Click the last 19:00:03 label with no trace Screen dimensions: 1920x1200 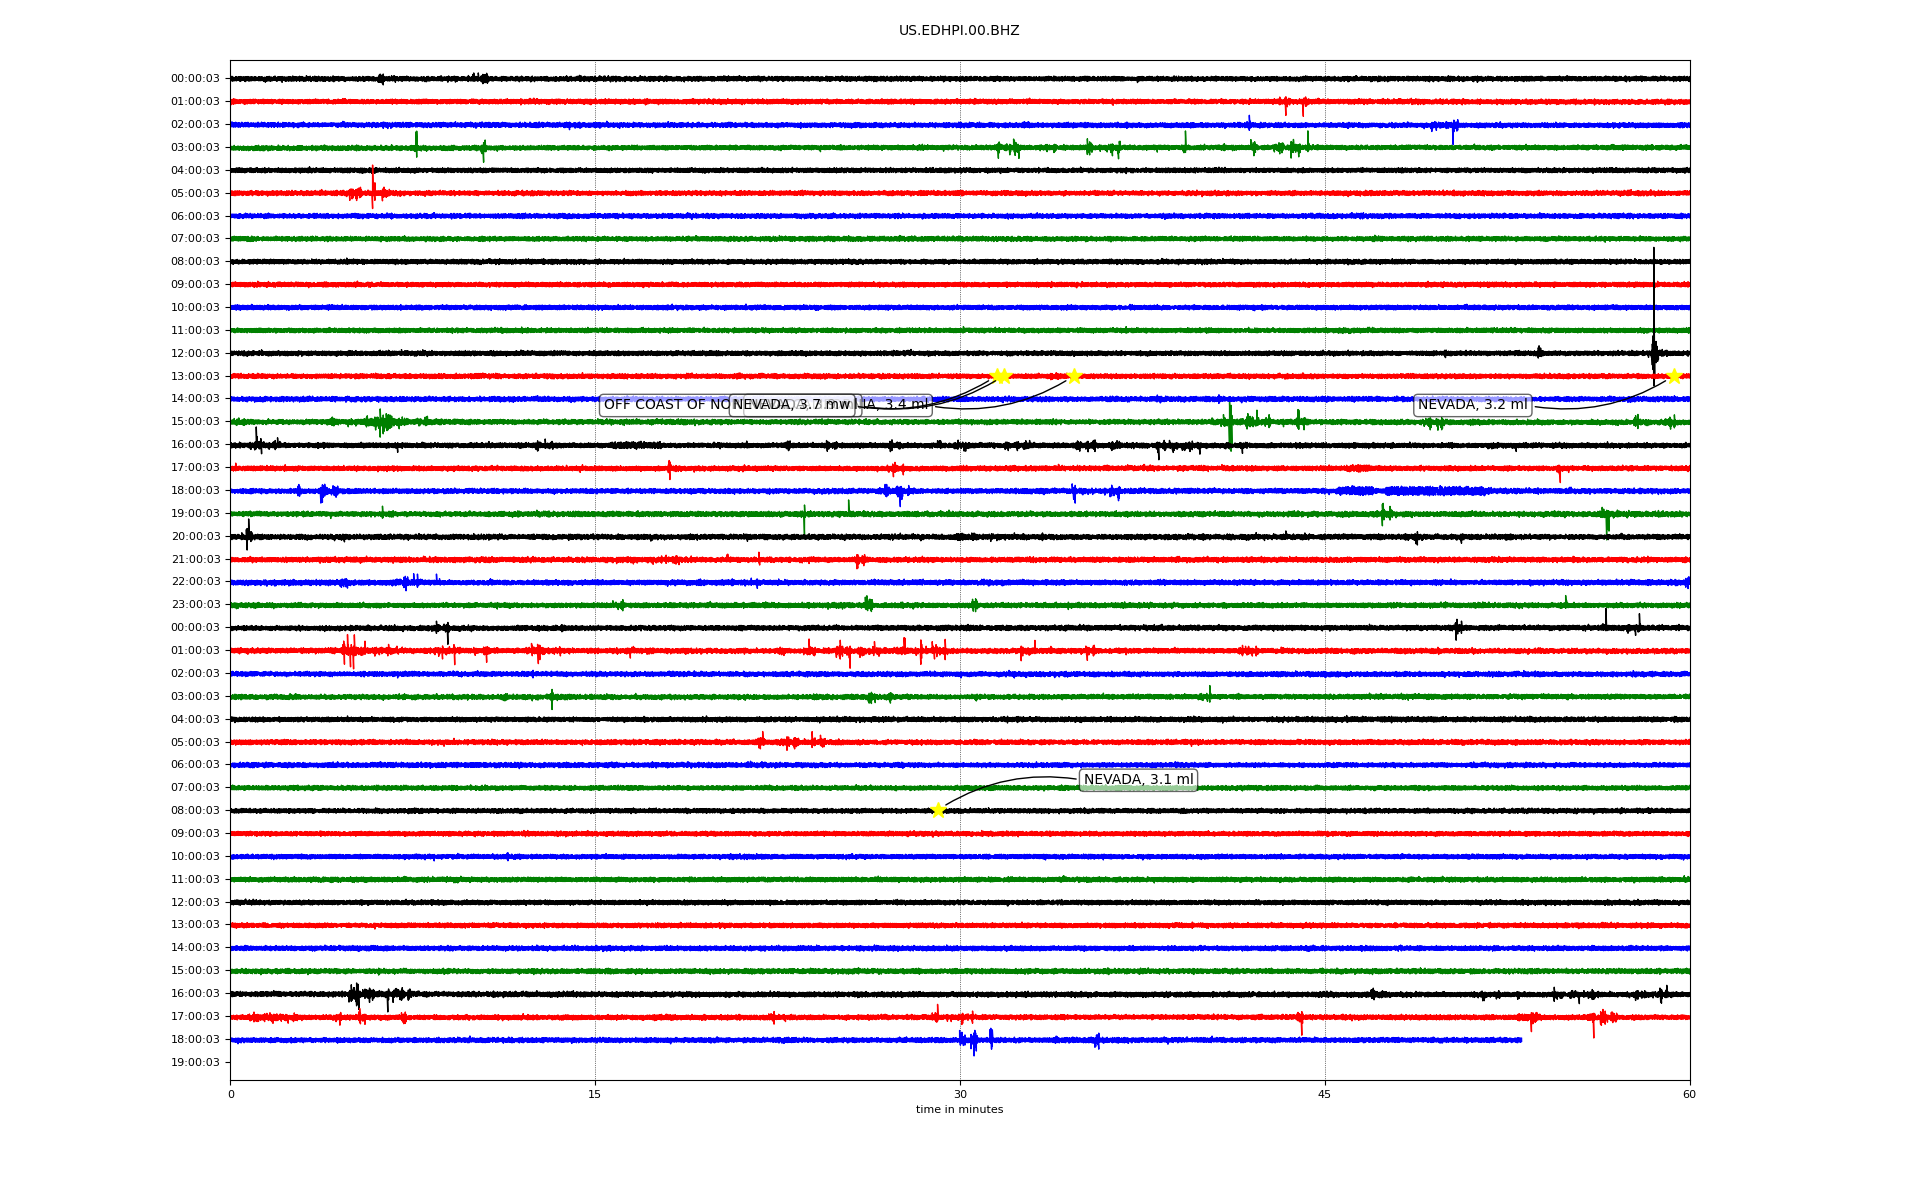[x=195, y=1063]
